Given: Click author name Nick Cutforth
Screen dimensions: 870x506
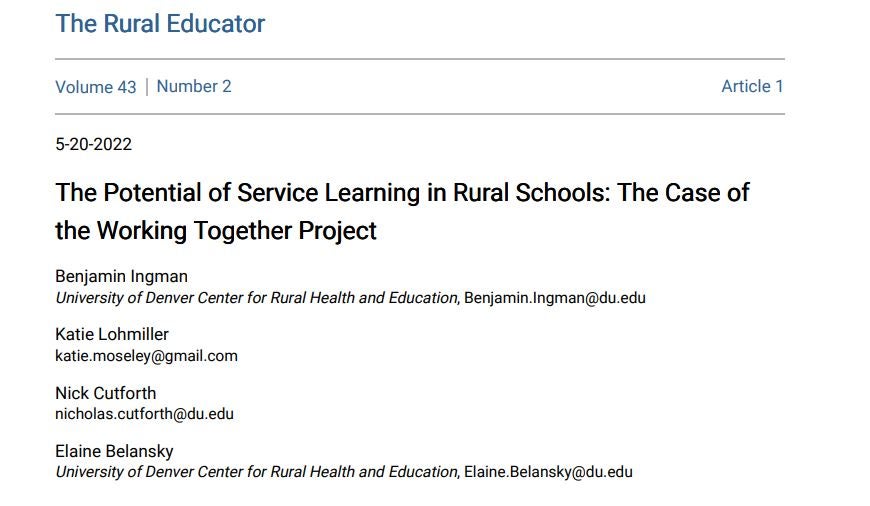Looking at the screenshot, I should coord(105,393).
